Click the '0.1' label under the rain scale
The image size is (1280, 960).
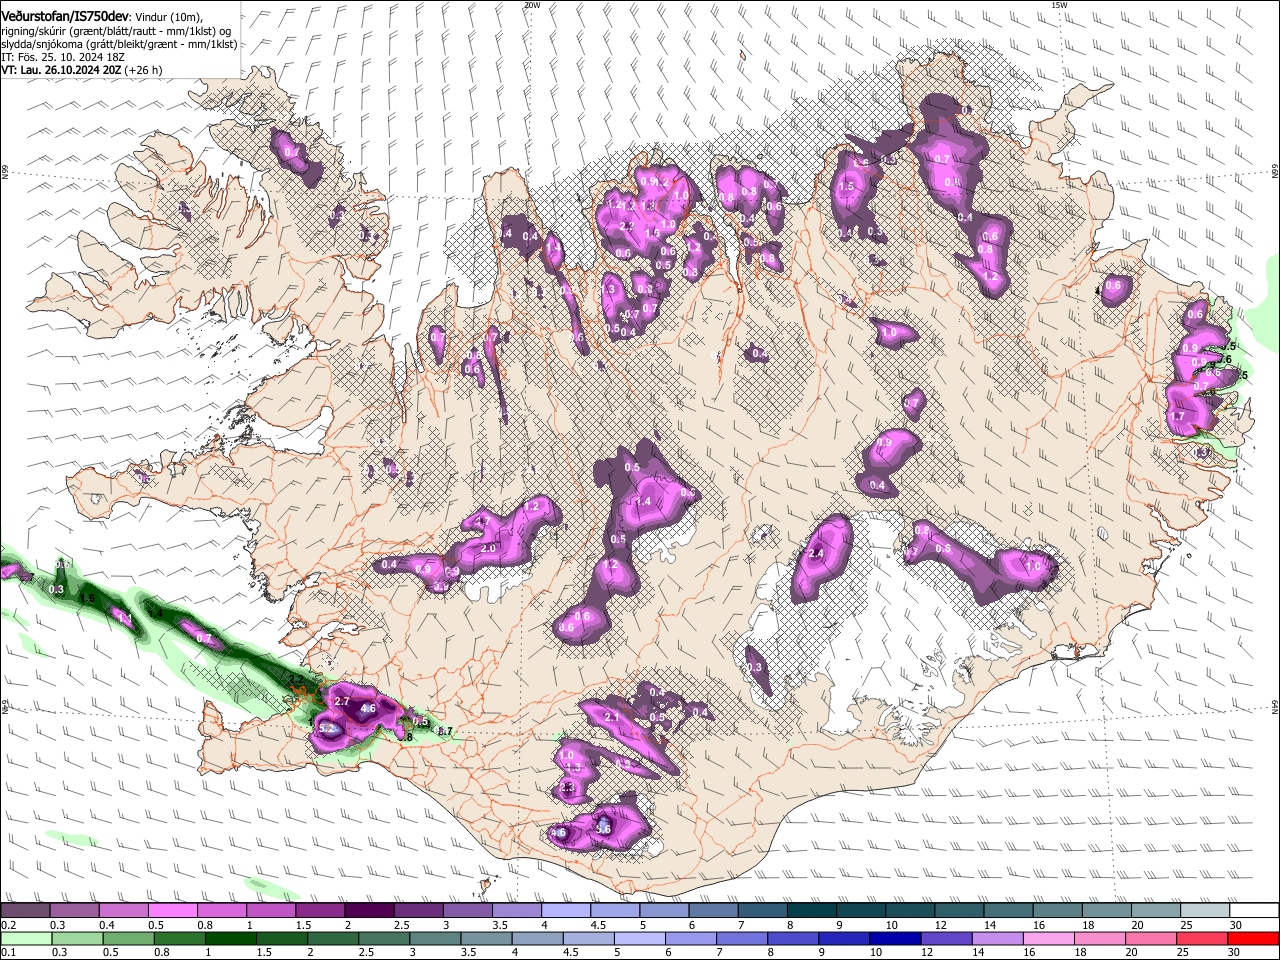pyautogui.click(x=8, y=951)
